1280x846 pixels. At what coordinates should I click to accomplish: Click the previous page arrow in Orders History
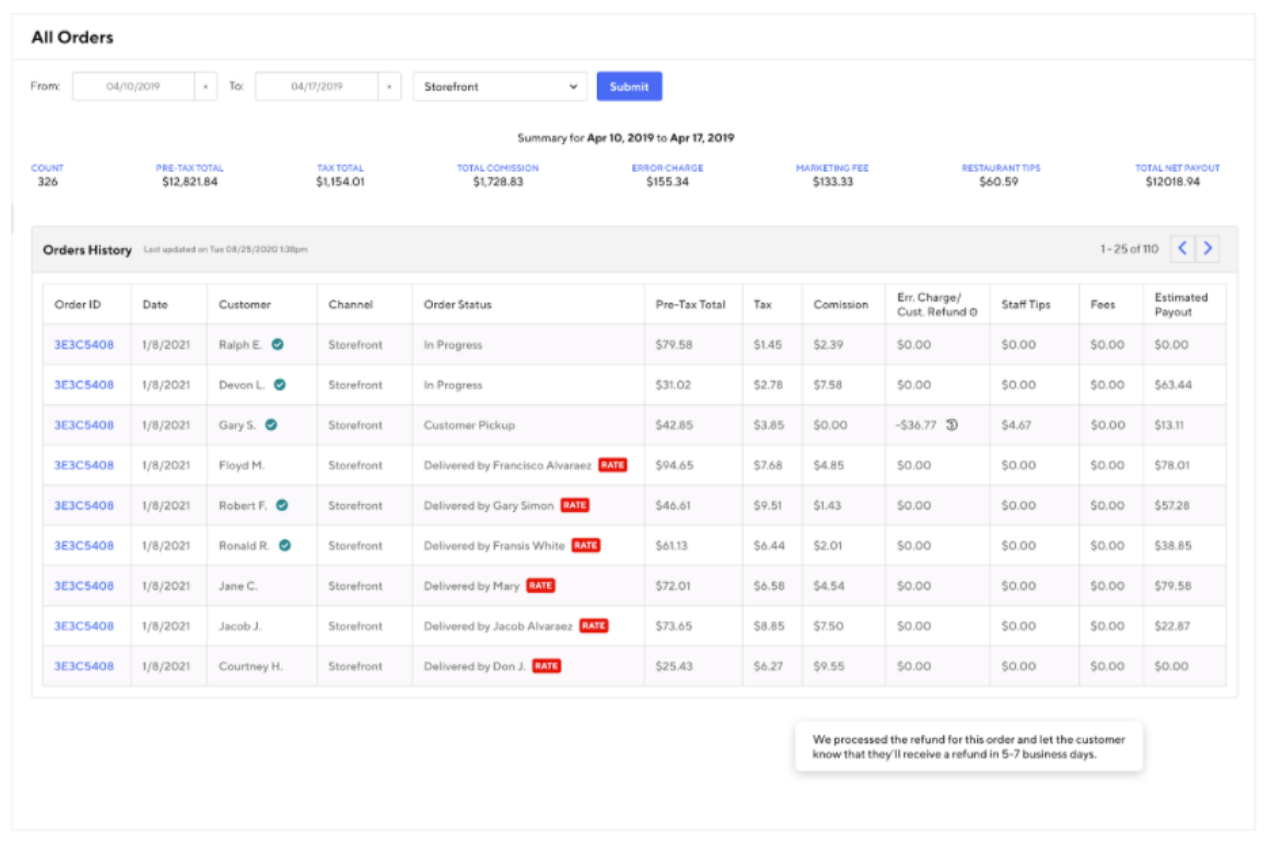[x=1182, y=248]
